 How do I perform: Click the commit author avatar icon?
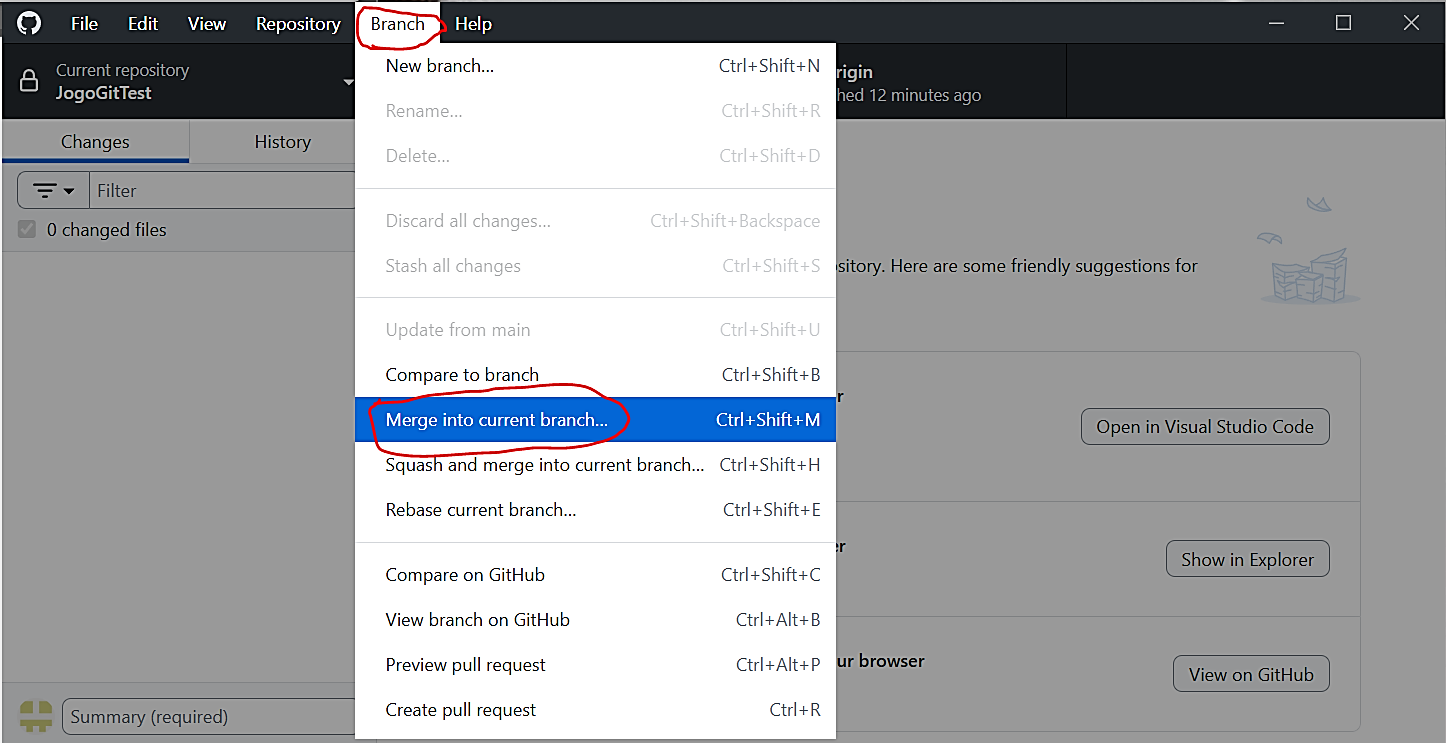click(x=36, y=716)
